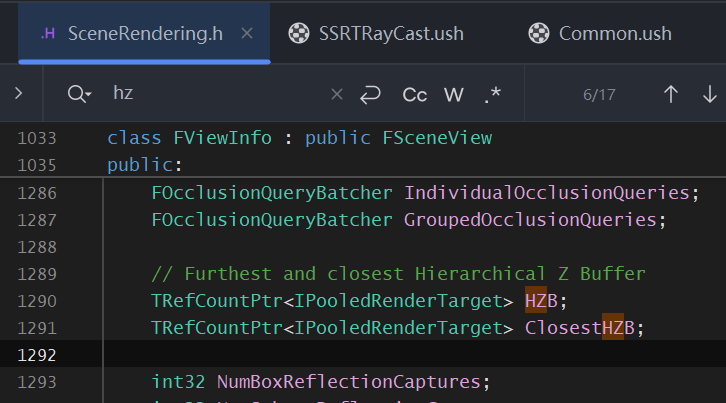Click the Common.ush file type icon

pyautogui.click(x=539, y=33)
